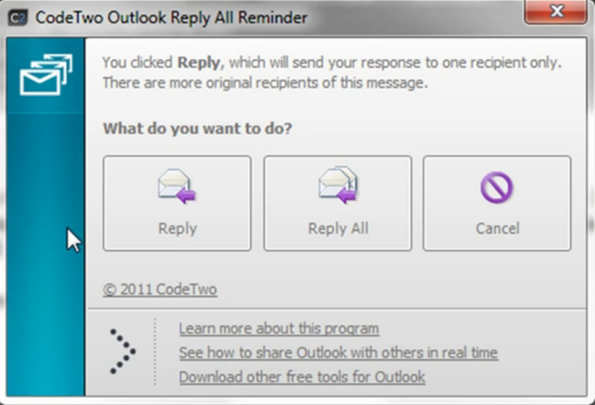Screen dimensions: 595x405
Task: Open the © 2011 CodeTwo link
Action: (x=160, y=290)
